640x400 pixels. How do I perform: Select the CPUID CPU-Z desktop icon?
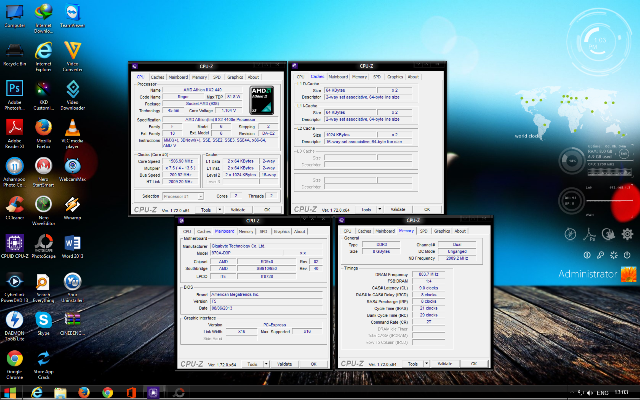(x=14, y=247)
